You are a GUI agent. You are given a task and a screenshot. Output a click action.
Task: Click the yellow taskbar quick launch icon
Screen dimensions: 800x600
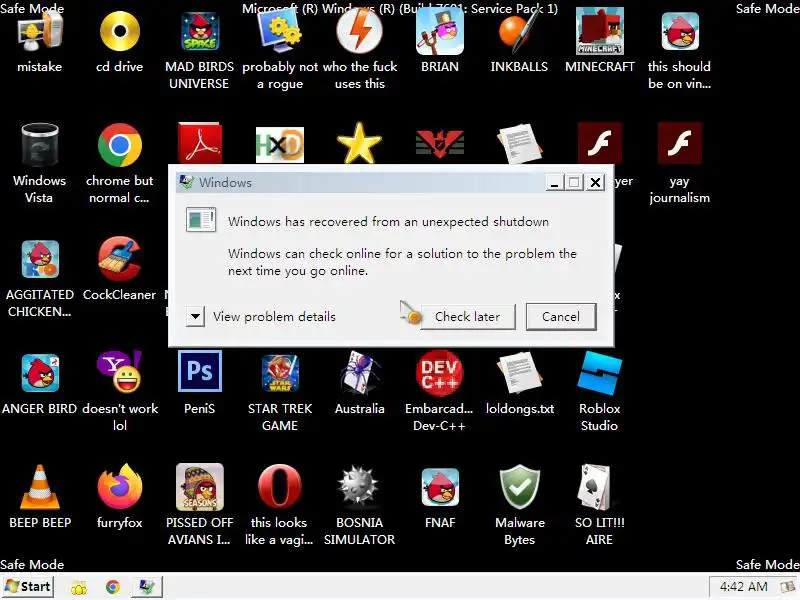pyautogui.click(x=79, y=588)
